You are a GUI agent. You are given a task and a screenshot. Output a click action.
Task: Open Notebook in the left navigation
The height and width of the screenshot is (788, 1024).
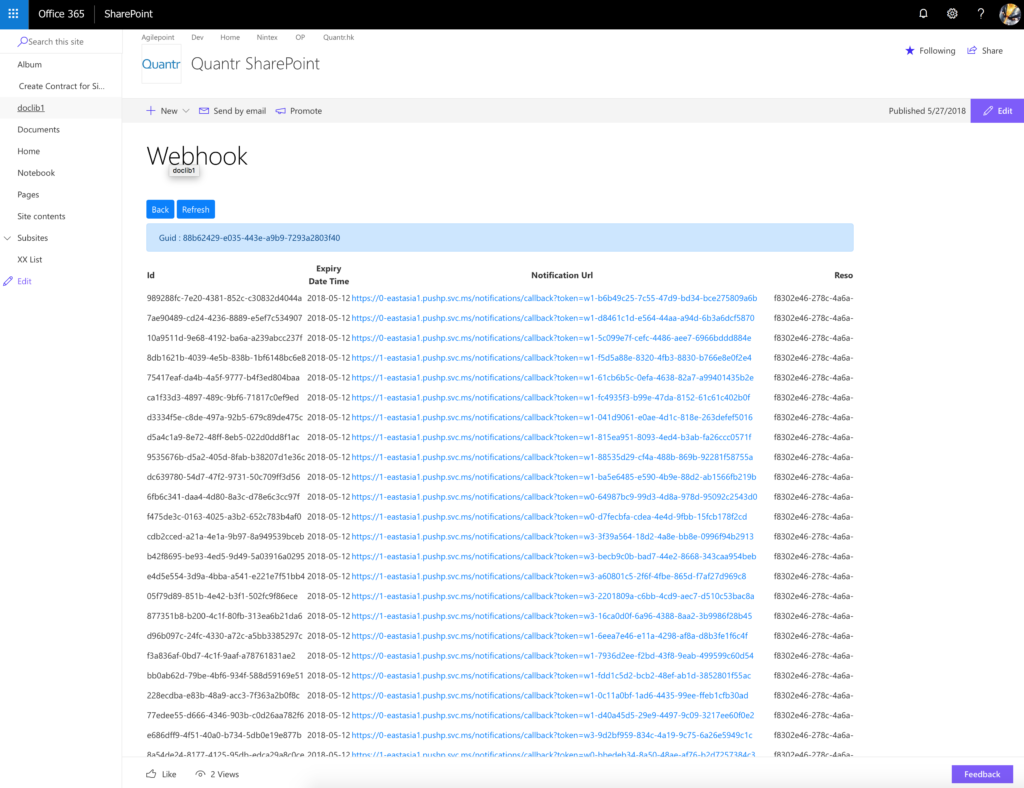coord(36,173)
